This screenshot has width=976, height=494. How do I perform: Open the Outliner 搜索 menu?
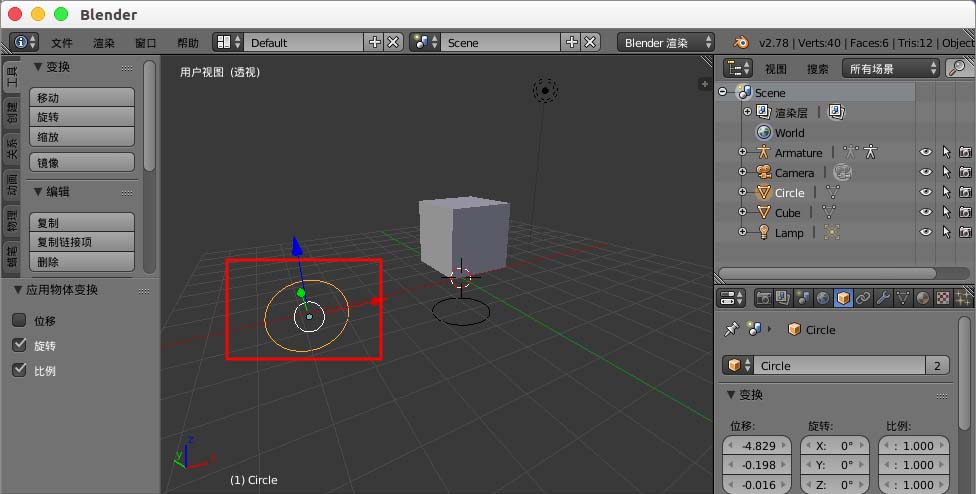point(817,69)
